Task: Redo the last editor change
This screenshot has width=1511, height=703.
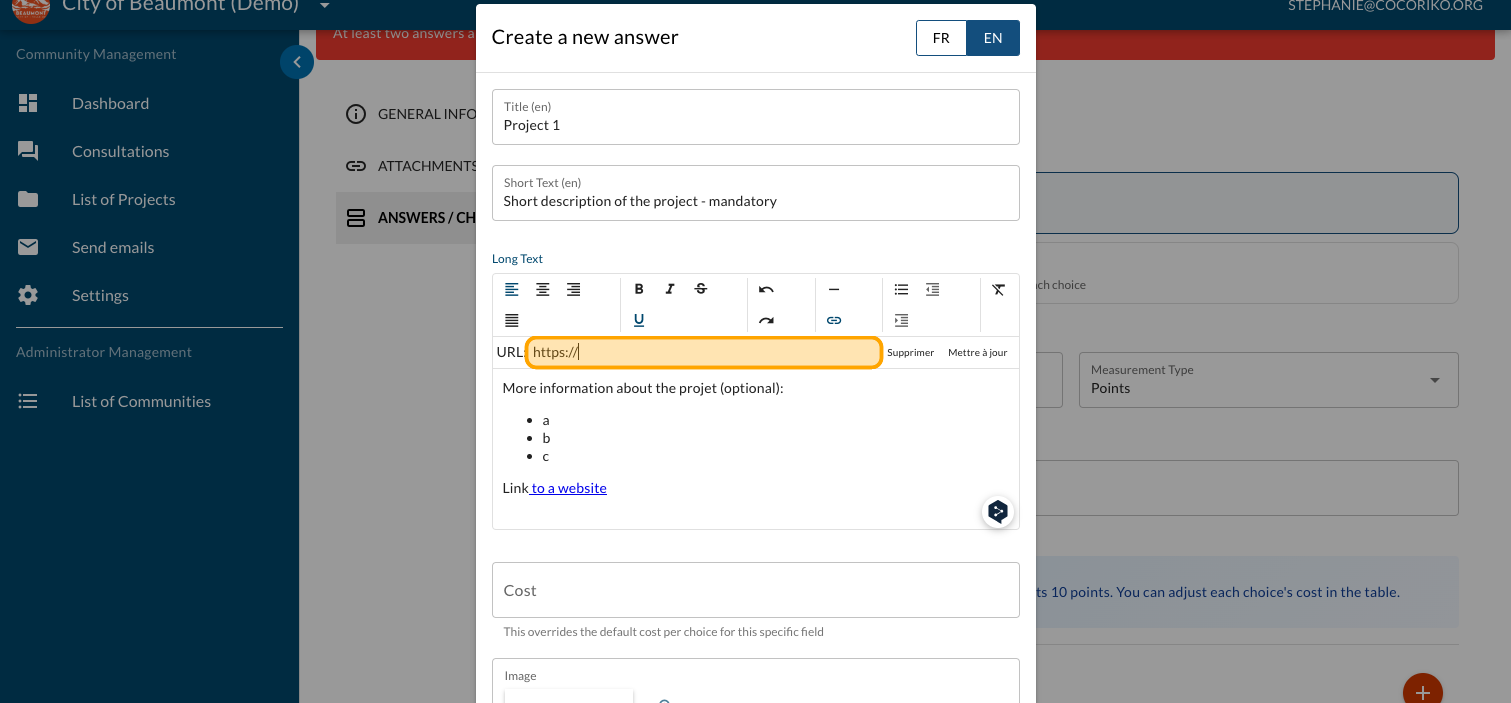Action: 766,320
